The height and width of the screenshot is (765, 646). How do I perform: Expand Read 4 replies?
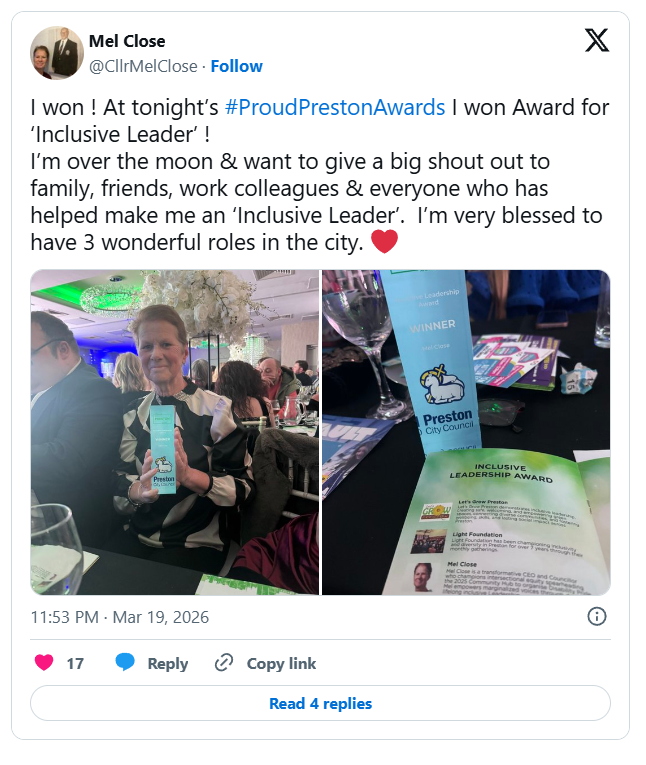pos(321,703)
